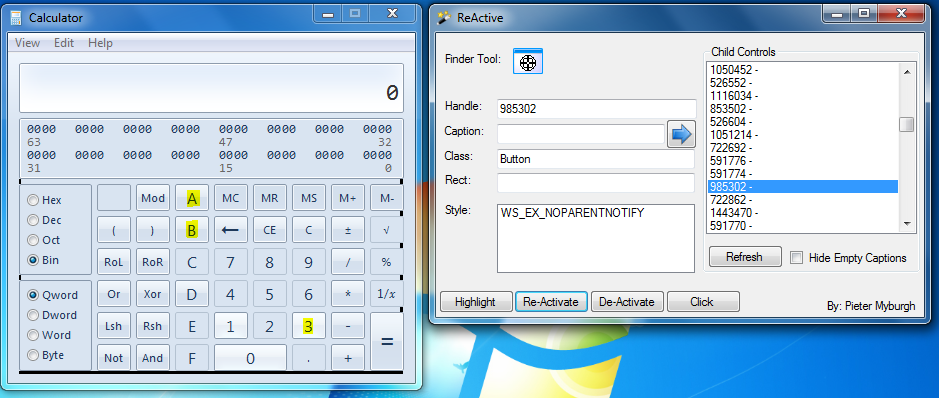939x398 pixels.
Task: Click the Refresh button
Action: (745, 257)
